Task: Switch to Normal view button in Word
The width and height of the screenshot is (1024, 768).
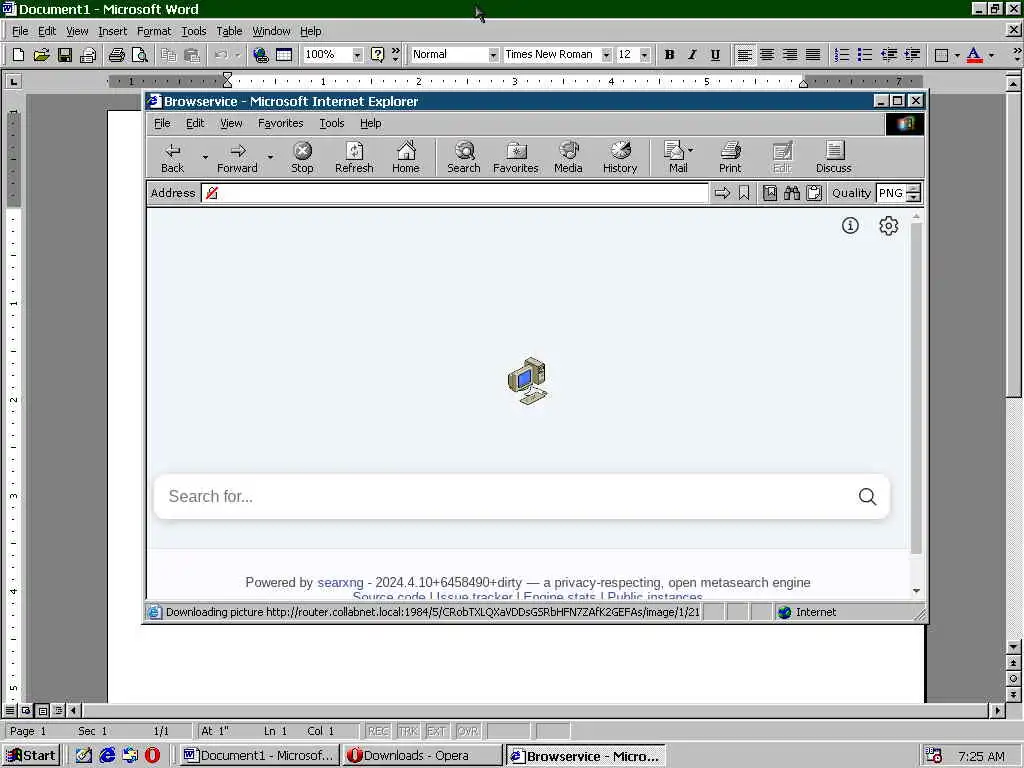Action: (10, 710)
